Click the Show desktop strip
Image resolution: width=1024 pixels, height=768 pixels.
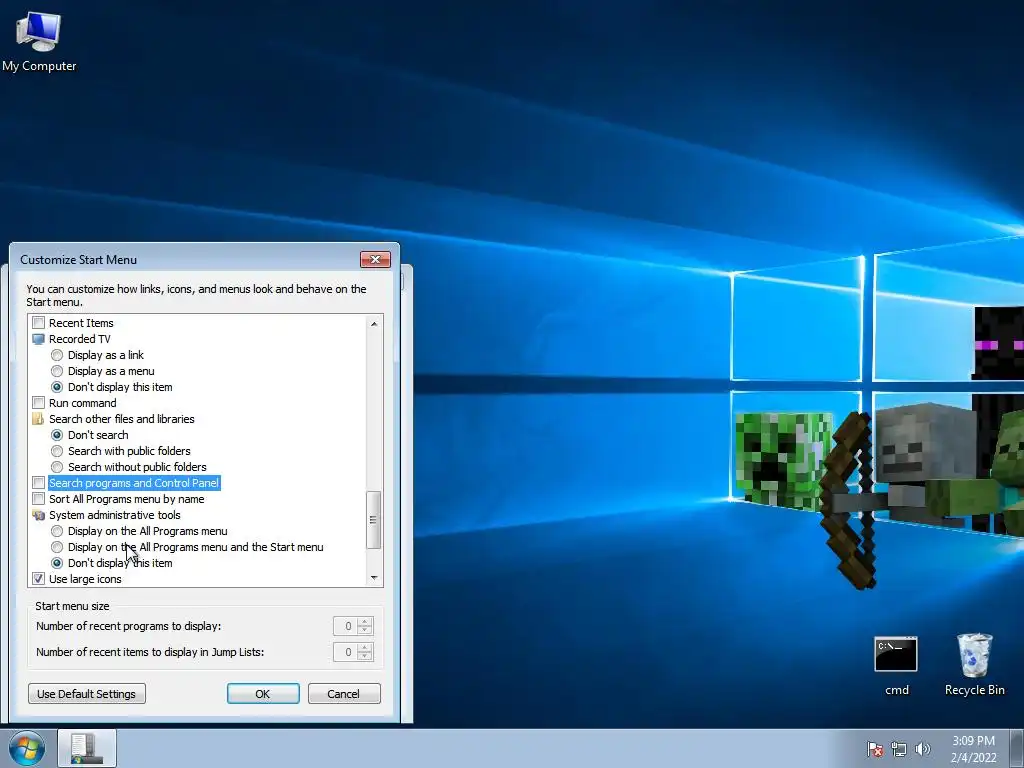(x=1017, y=748)
